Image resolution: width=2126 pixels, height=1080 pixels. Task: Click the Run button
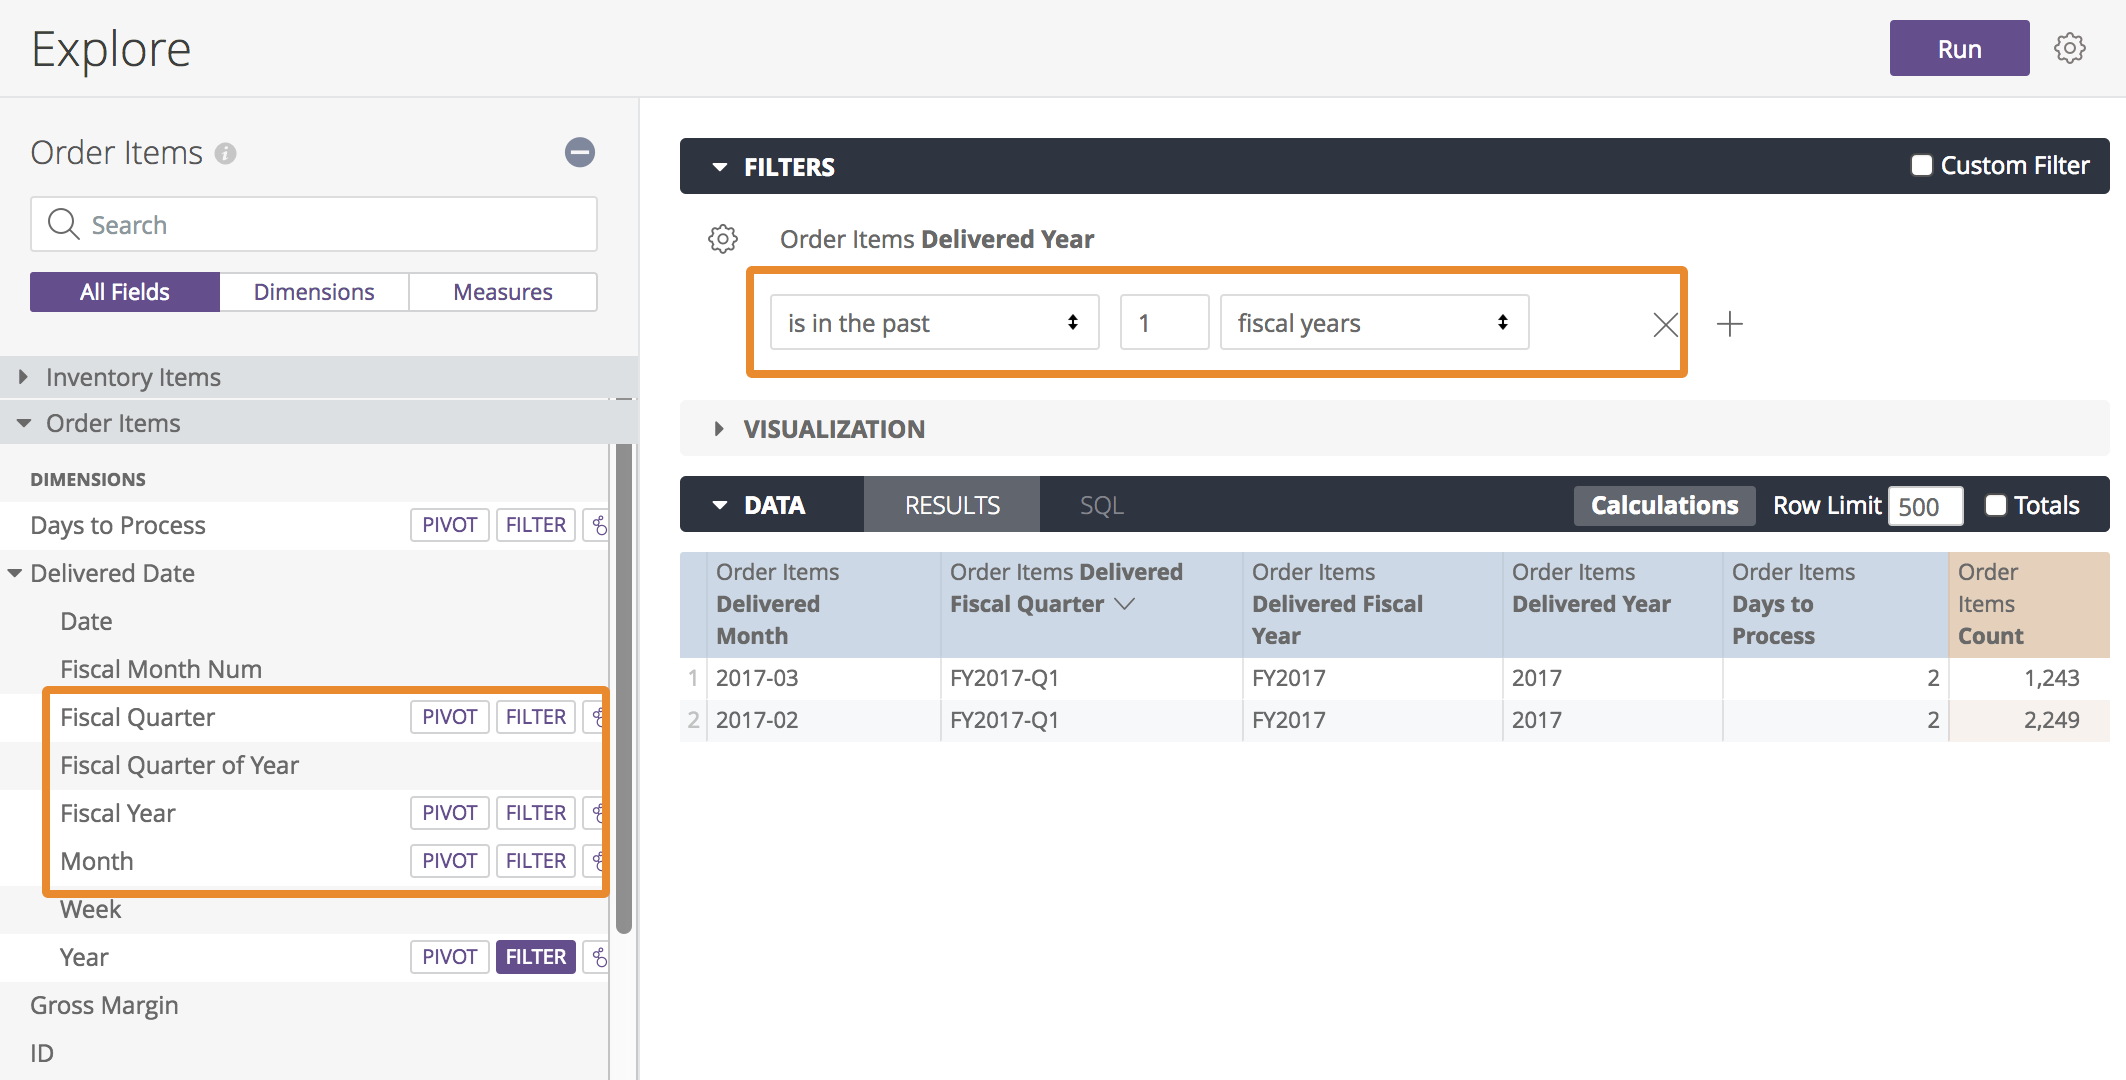point(1958,49)
